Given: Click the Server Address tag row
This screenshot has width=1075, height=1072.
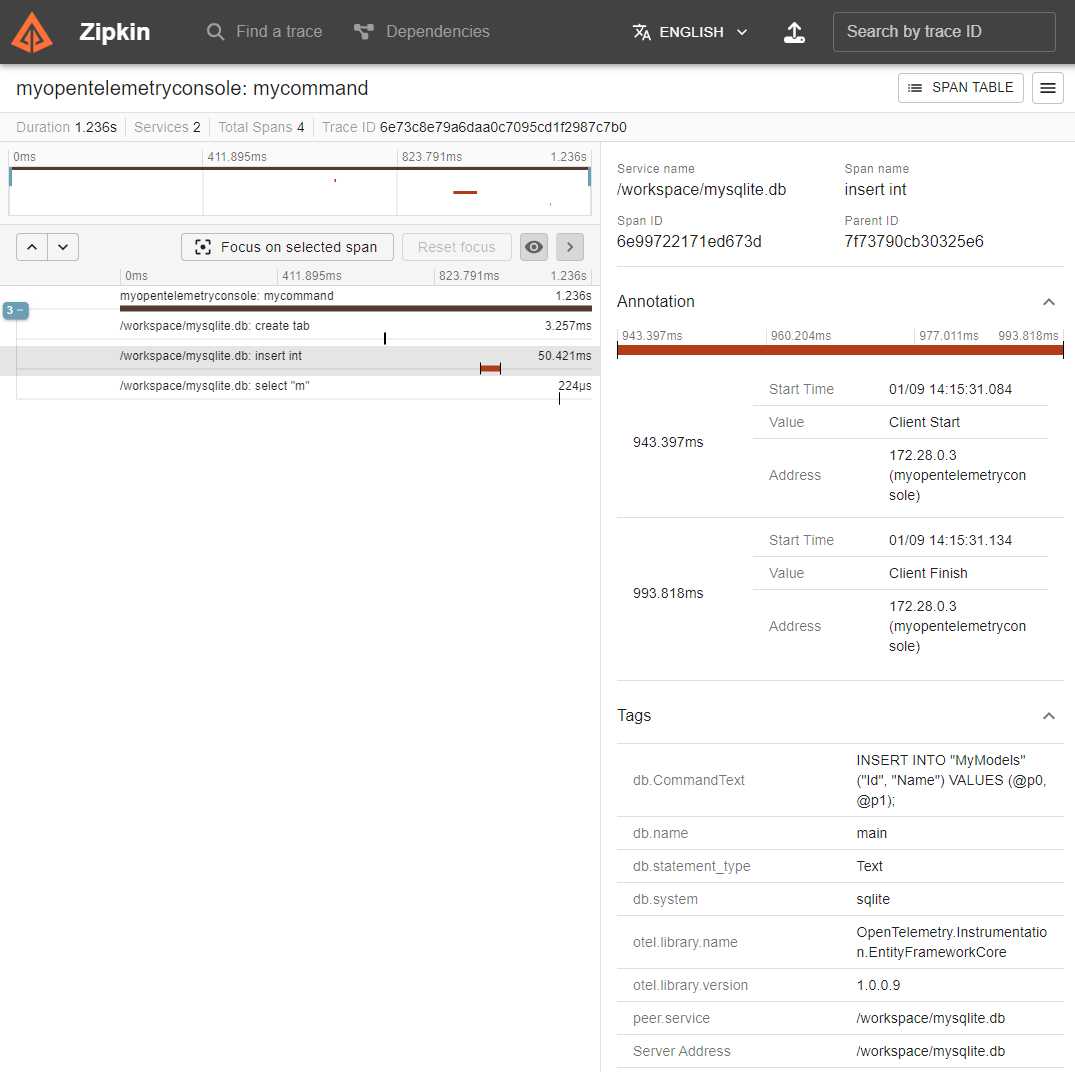Looking at the screenshot, I should tap(840, 1051).
